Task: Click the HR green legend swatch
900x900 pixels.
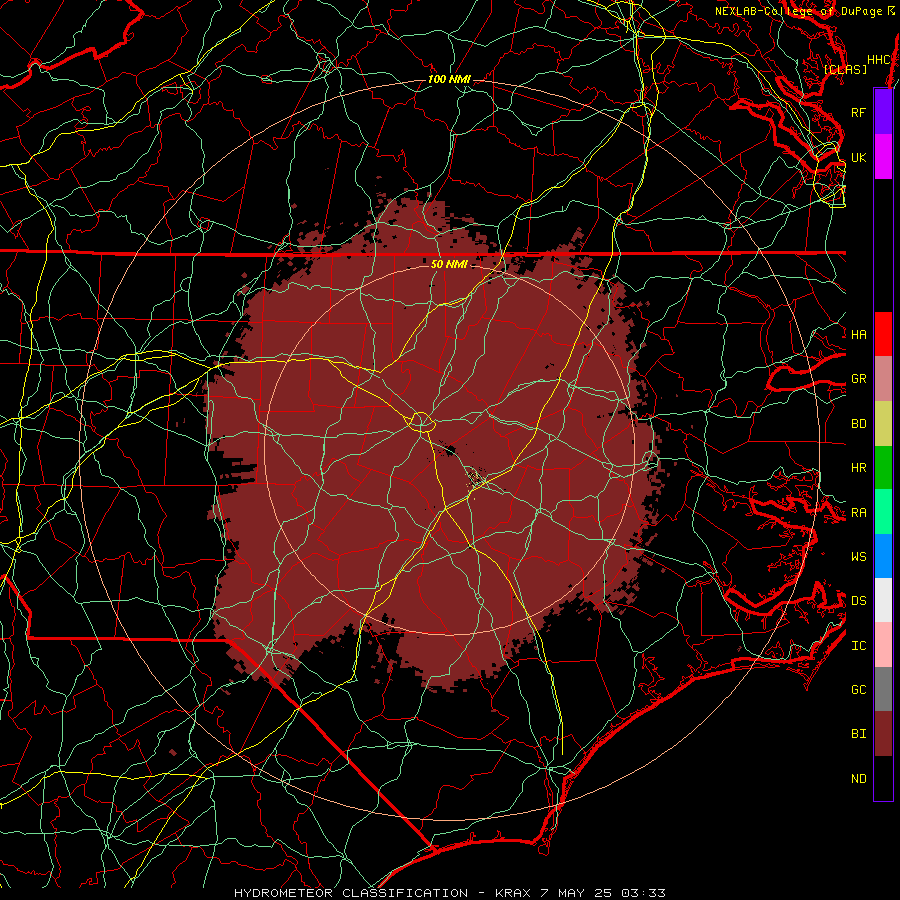Action: point(883,468)
